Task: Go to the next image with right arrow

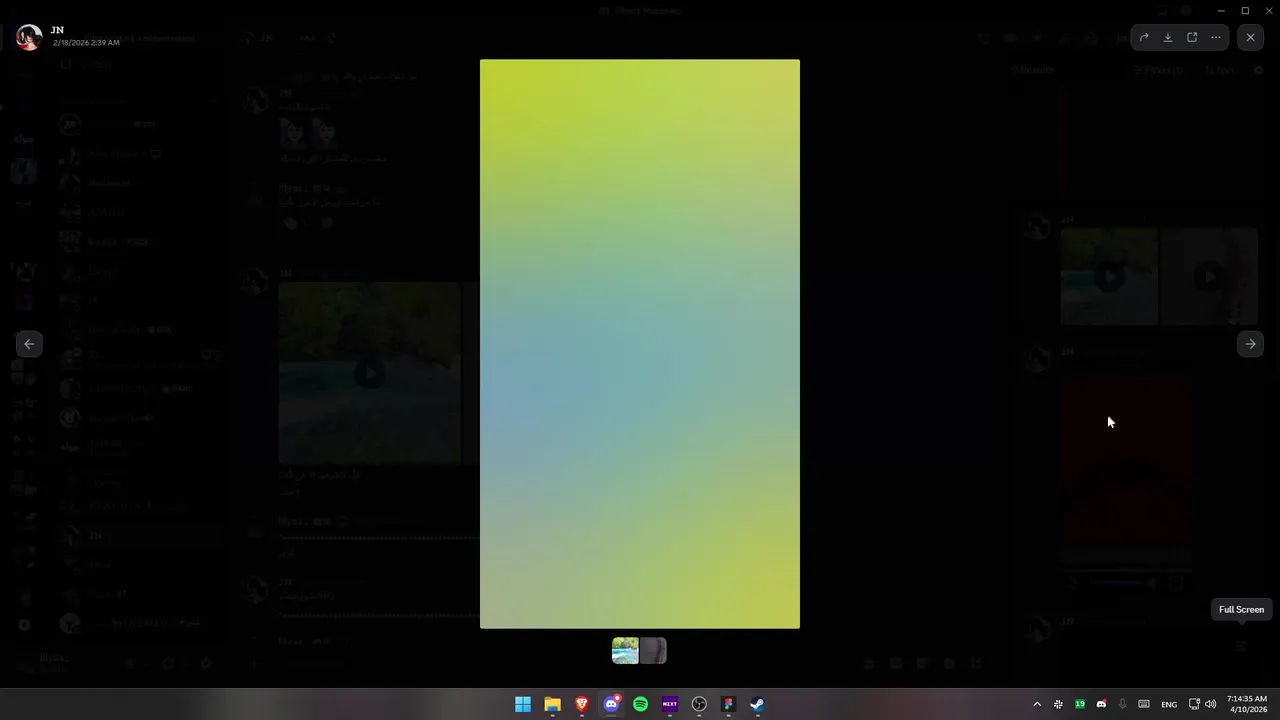Action: click(x=1250, y=344)
